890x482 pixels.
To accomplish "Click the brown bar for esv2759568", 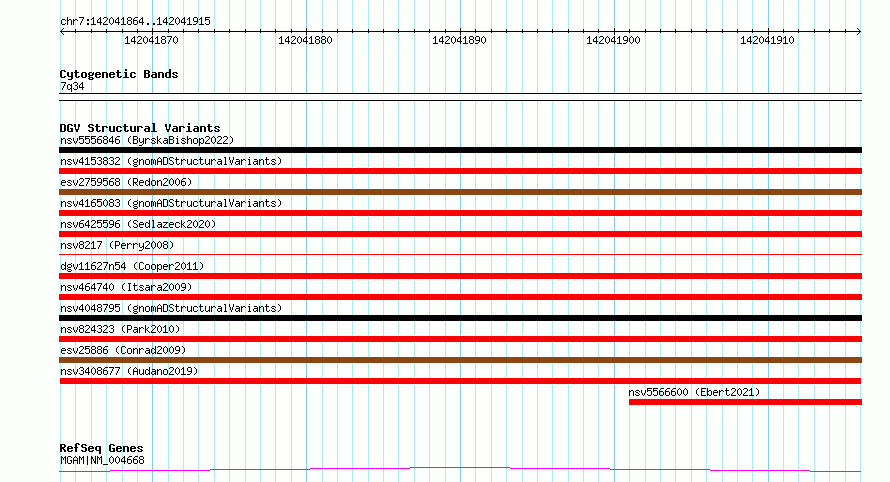I will 460,192.
